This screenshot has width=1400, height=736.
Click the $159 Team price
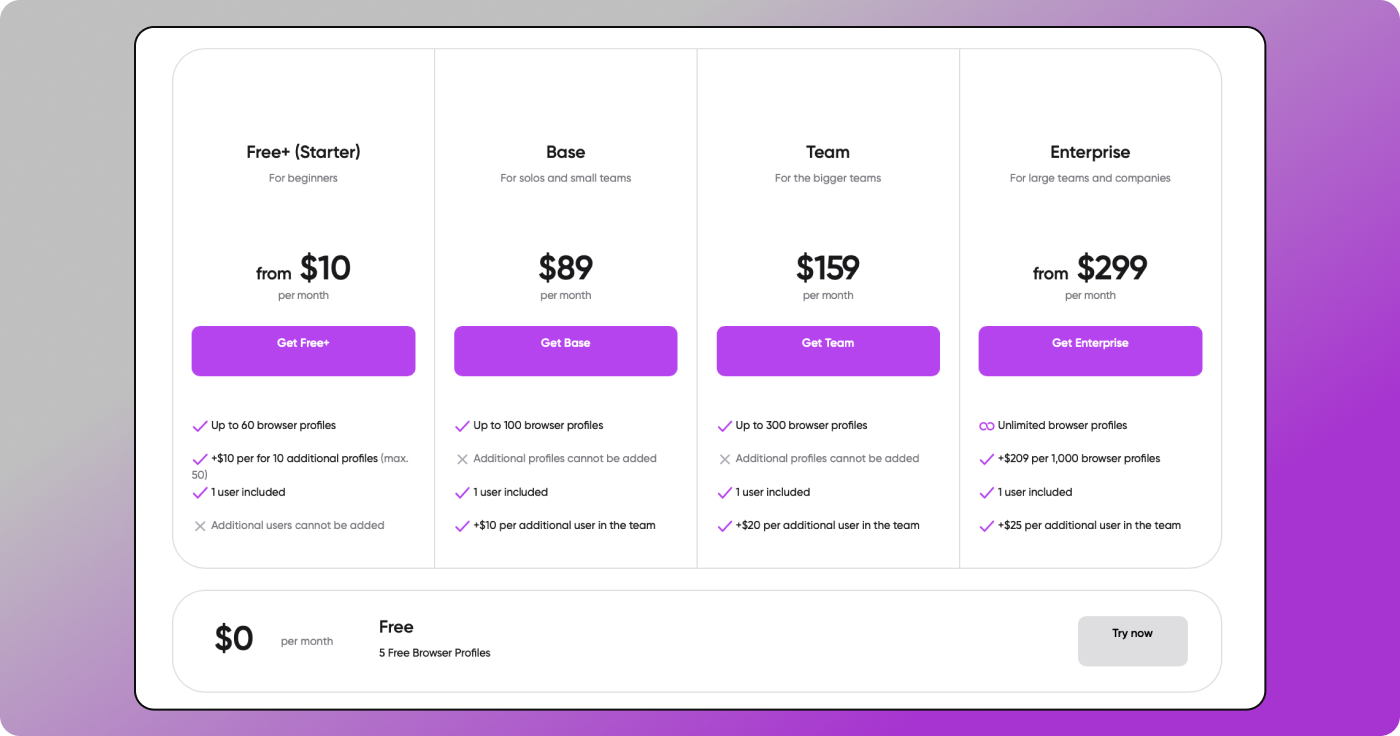[828, 268]
